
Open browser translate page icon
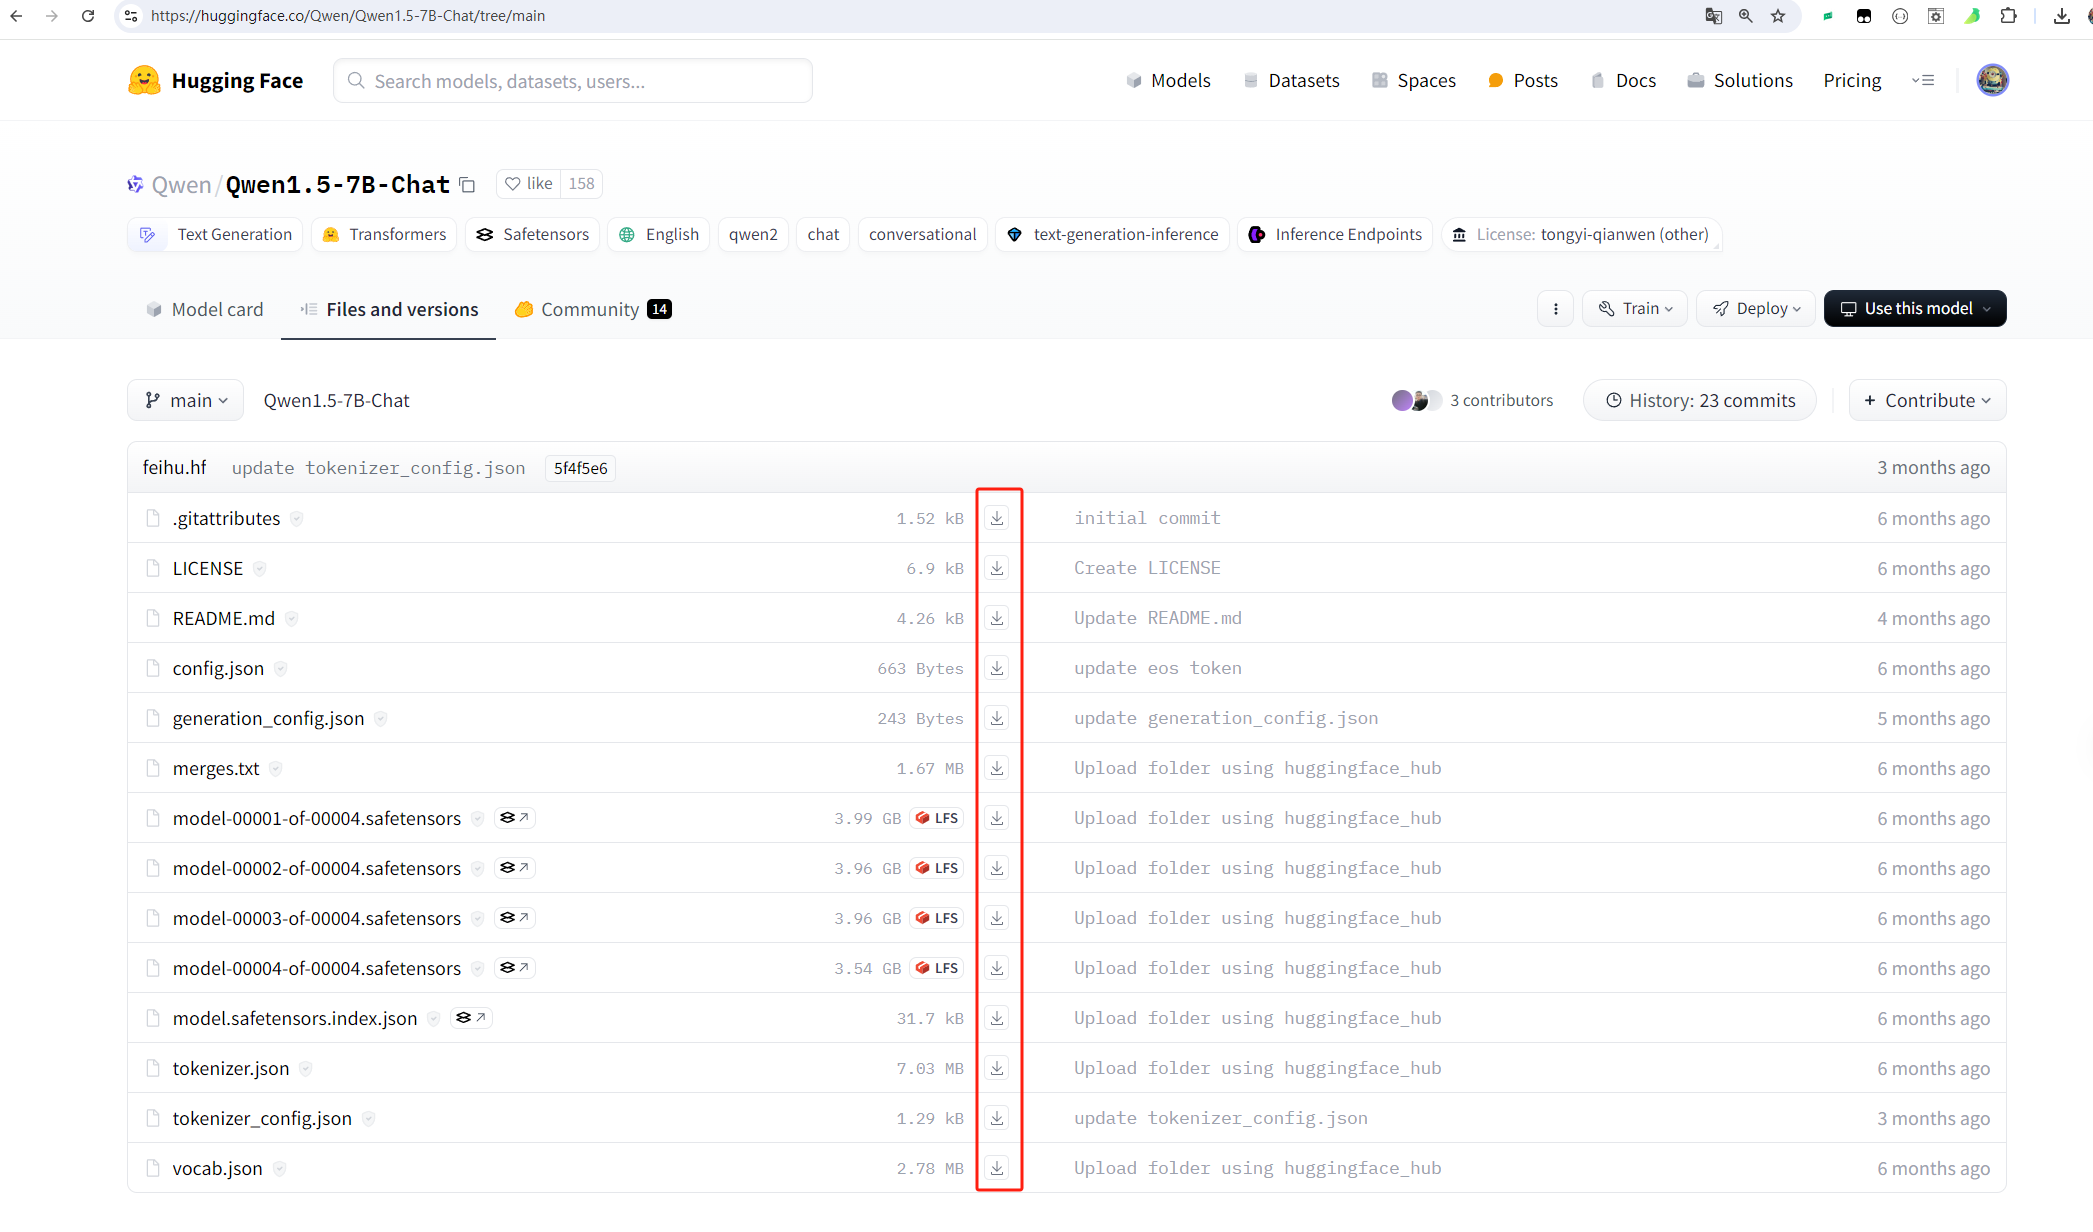[x=1714, y=16]
